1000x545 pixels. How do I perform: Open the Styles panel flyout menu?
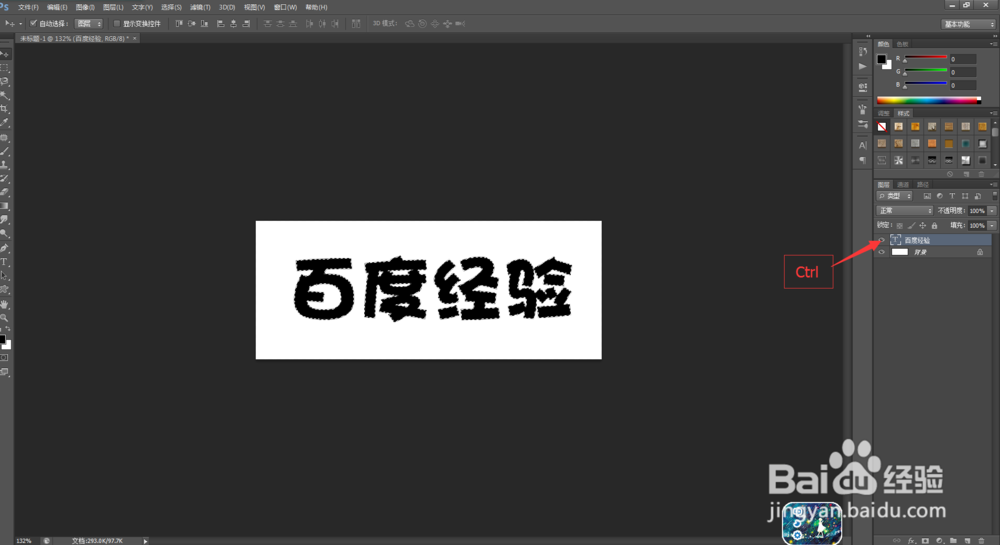pos(993,113)
